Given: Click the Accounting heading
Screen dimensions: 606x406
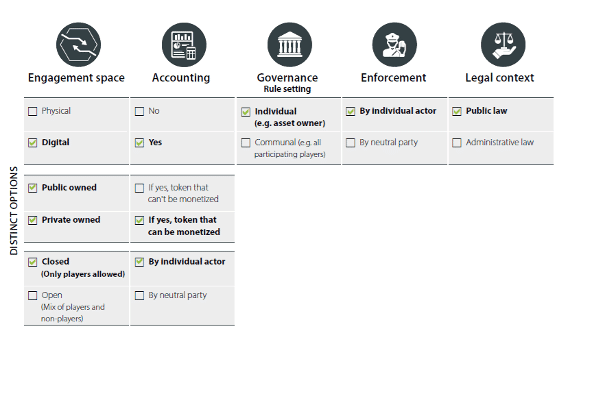Looking at the screenshot, I should pyautogui.click(x=181, y=78).
